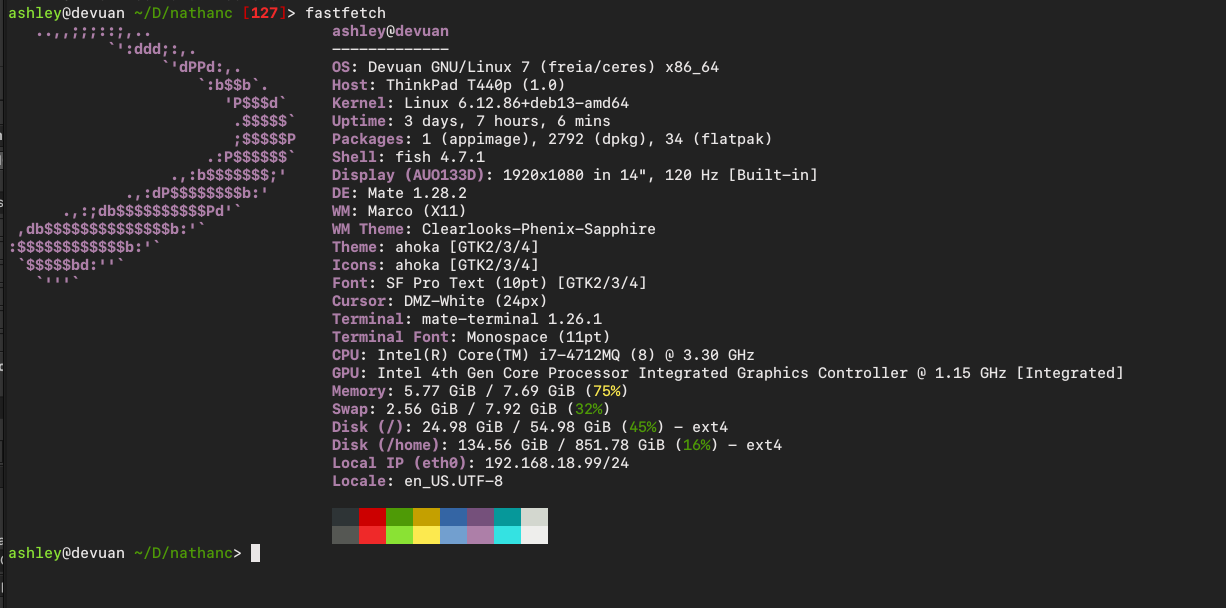Click the 'WM Theme: Clearlooks-Phenix-Sapphire' line
This screenshot has height=608, width=1226.
pos(494,229)
